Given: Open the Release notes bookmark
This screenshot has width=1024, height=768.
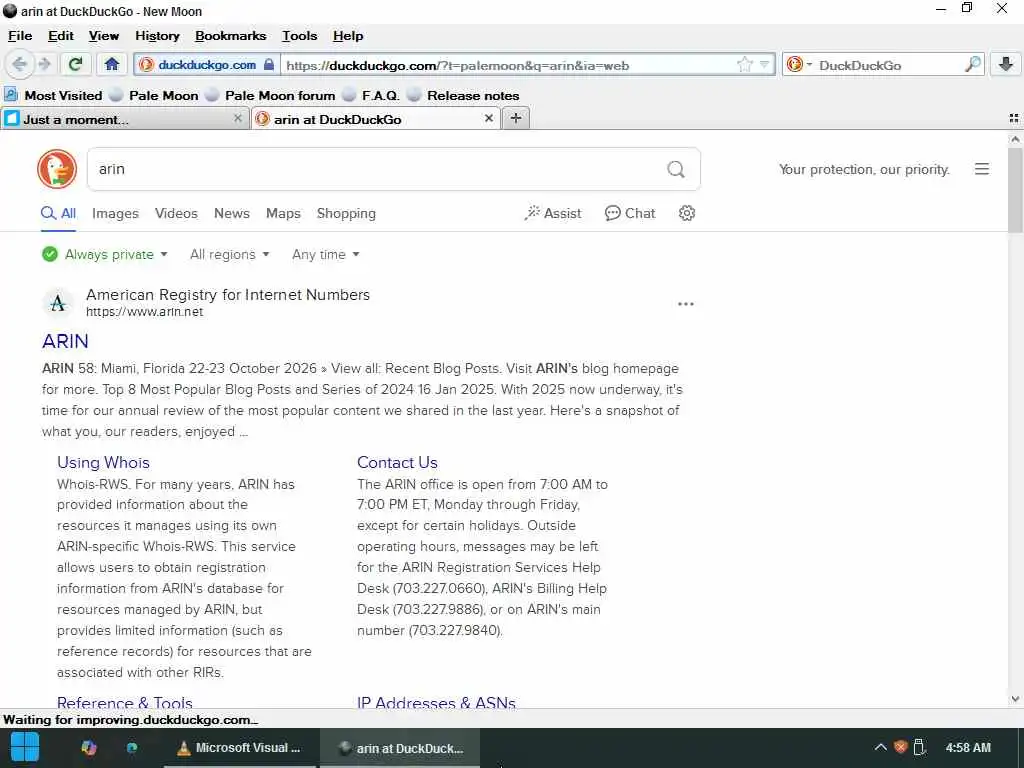Looking at the screenshot, I should tap(463, 95).
